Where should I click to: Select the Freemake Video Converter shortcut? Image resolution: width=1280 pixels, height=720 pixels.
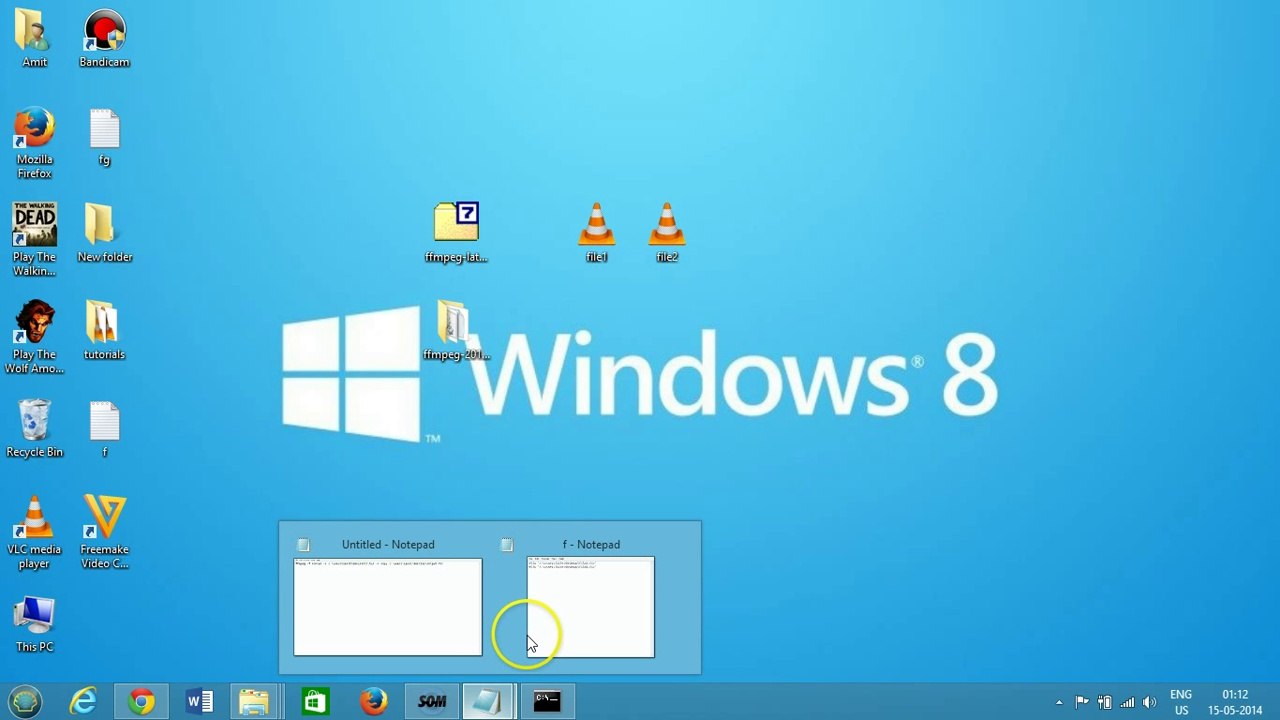(104, 533)
